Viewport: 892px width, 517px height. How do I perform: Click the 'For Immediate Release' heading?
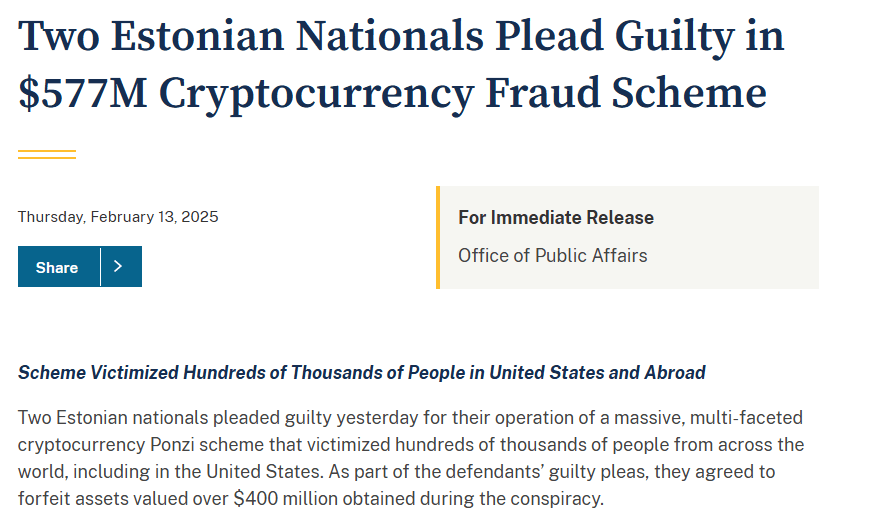tap(556, 217)
